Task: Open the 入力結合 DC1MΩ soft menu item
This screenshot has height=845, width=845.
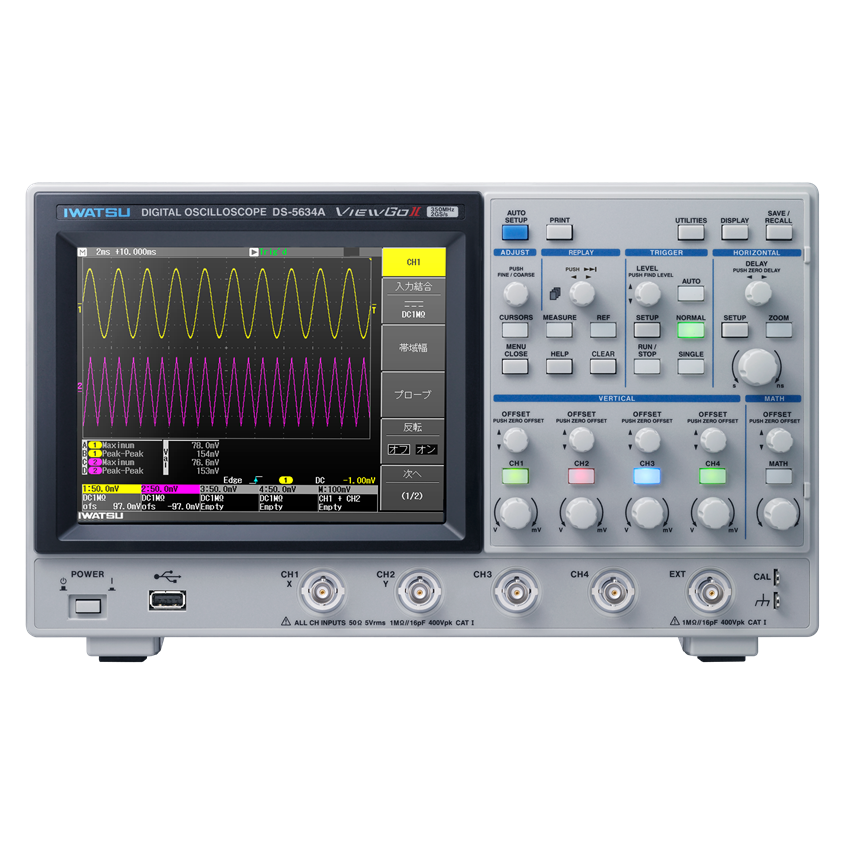Action: coord(413,300)
